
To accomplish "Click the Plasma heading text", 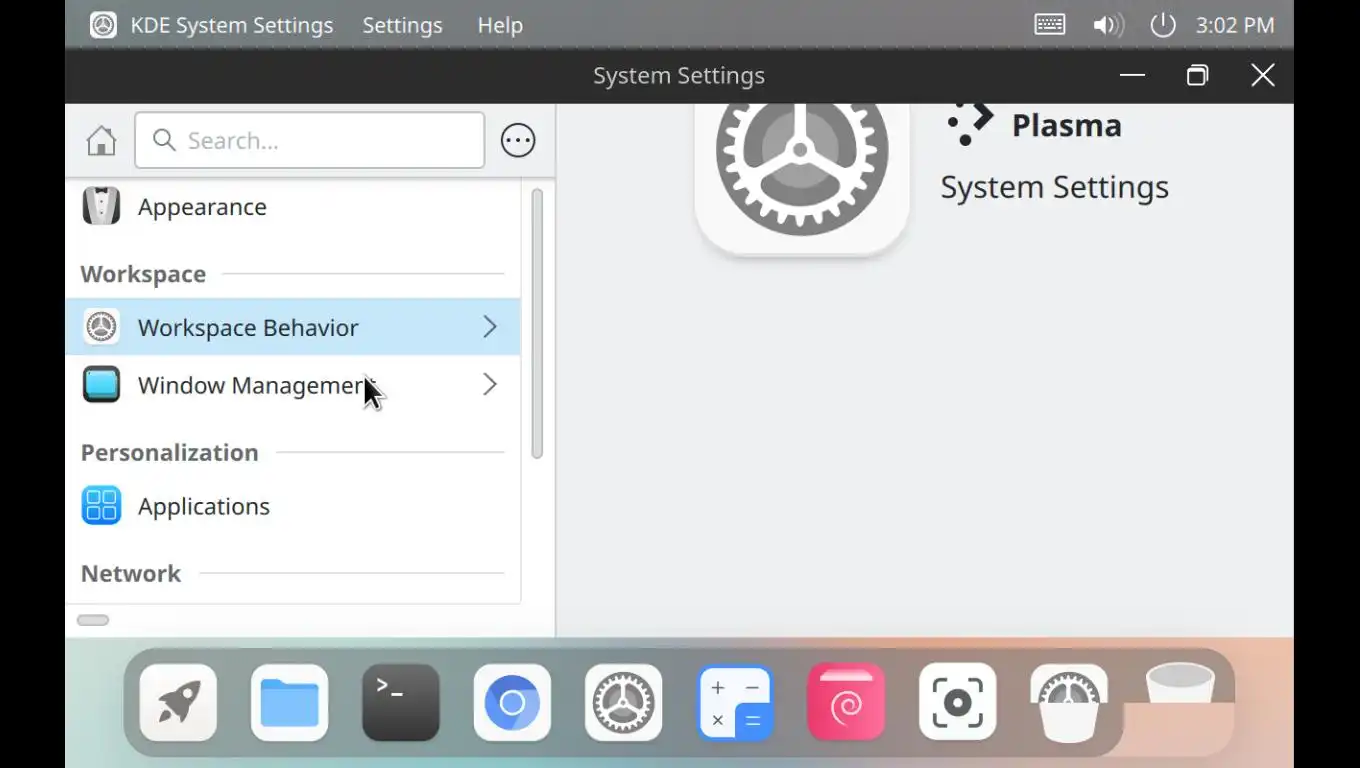I will point(1066,125).
